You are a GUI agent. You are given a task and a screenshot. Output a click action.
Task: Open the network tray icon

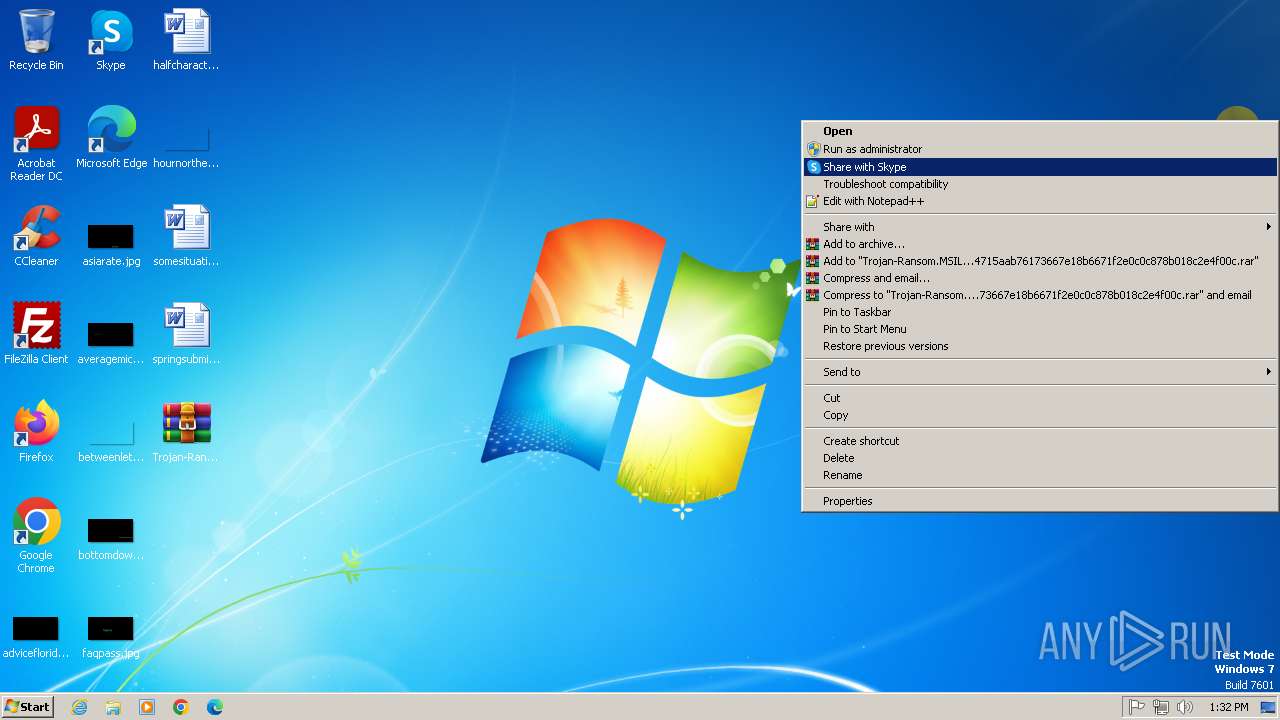tap(1161, 707)
